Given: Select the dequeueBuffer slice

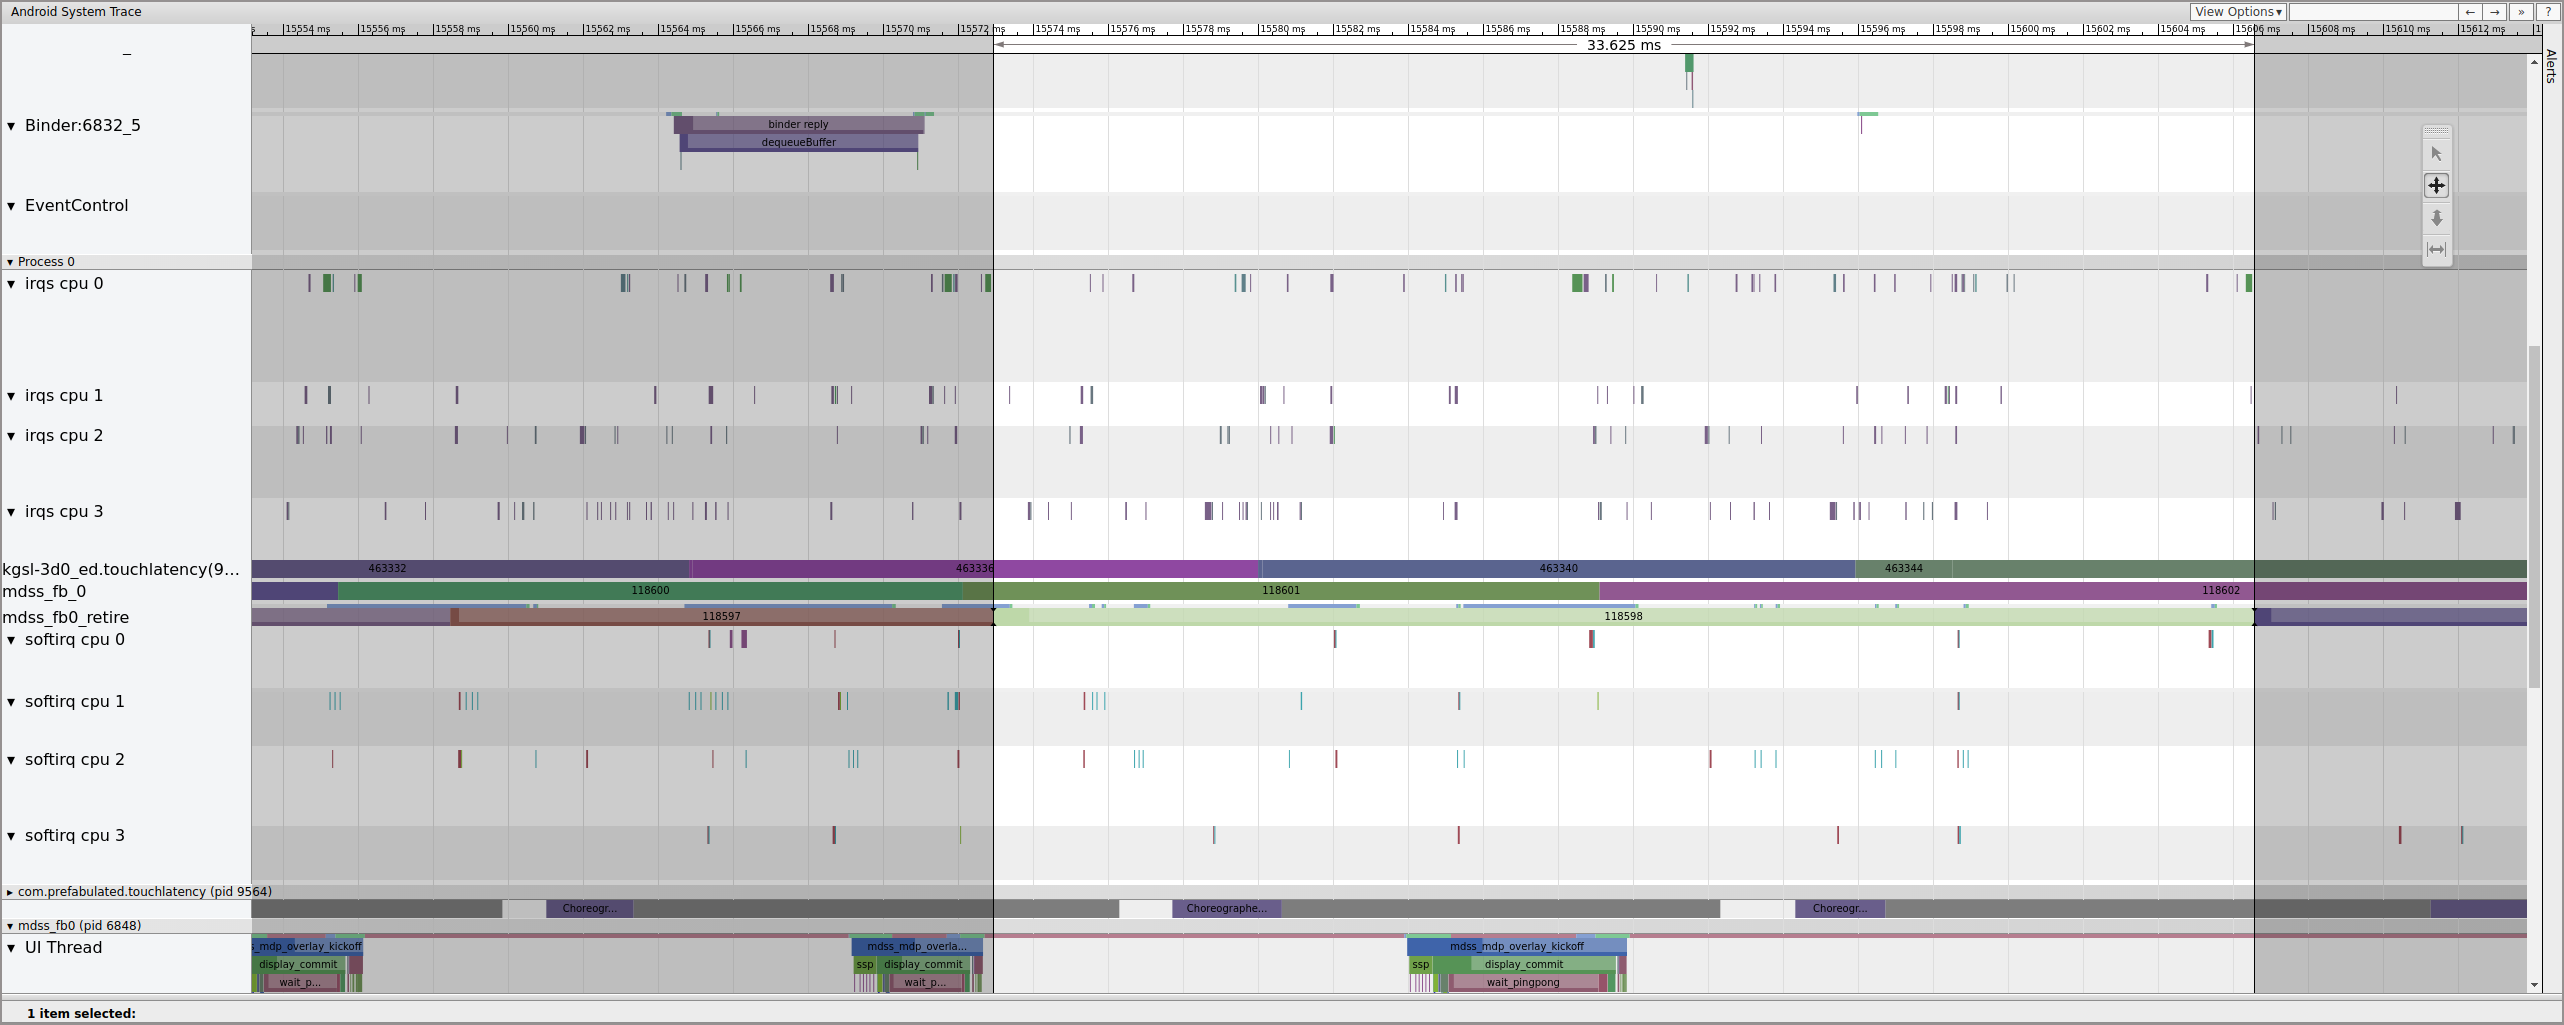Looking at the screenshot, I should pyautogui.click(x=798, y=142).
